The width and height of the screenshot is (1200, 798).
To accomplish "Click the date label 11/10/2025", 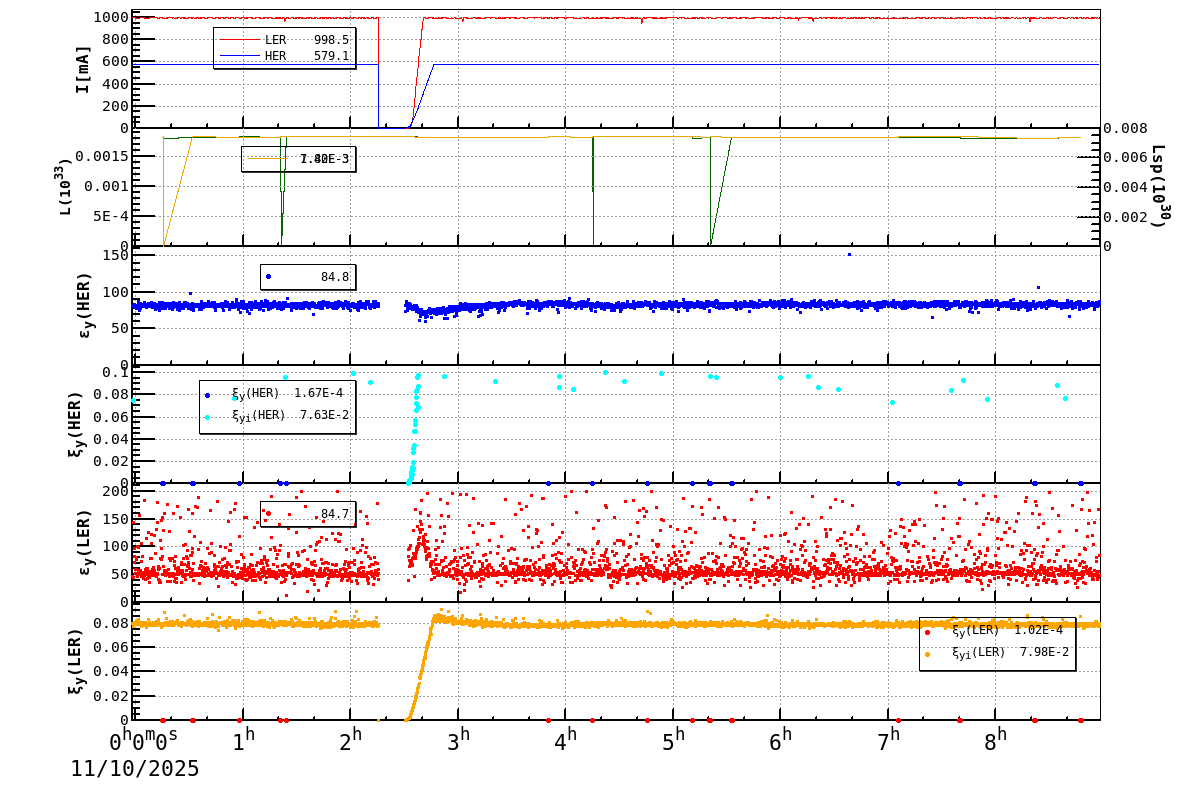I will 135,771.
